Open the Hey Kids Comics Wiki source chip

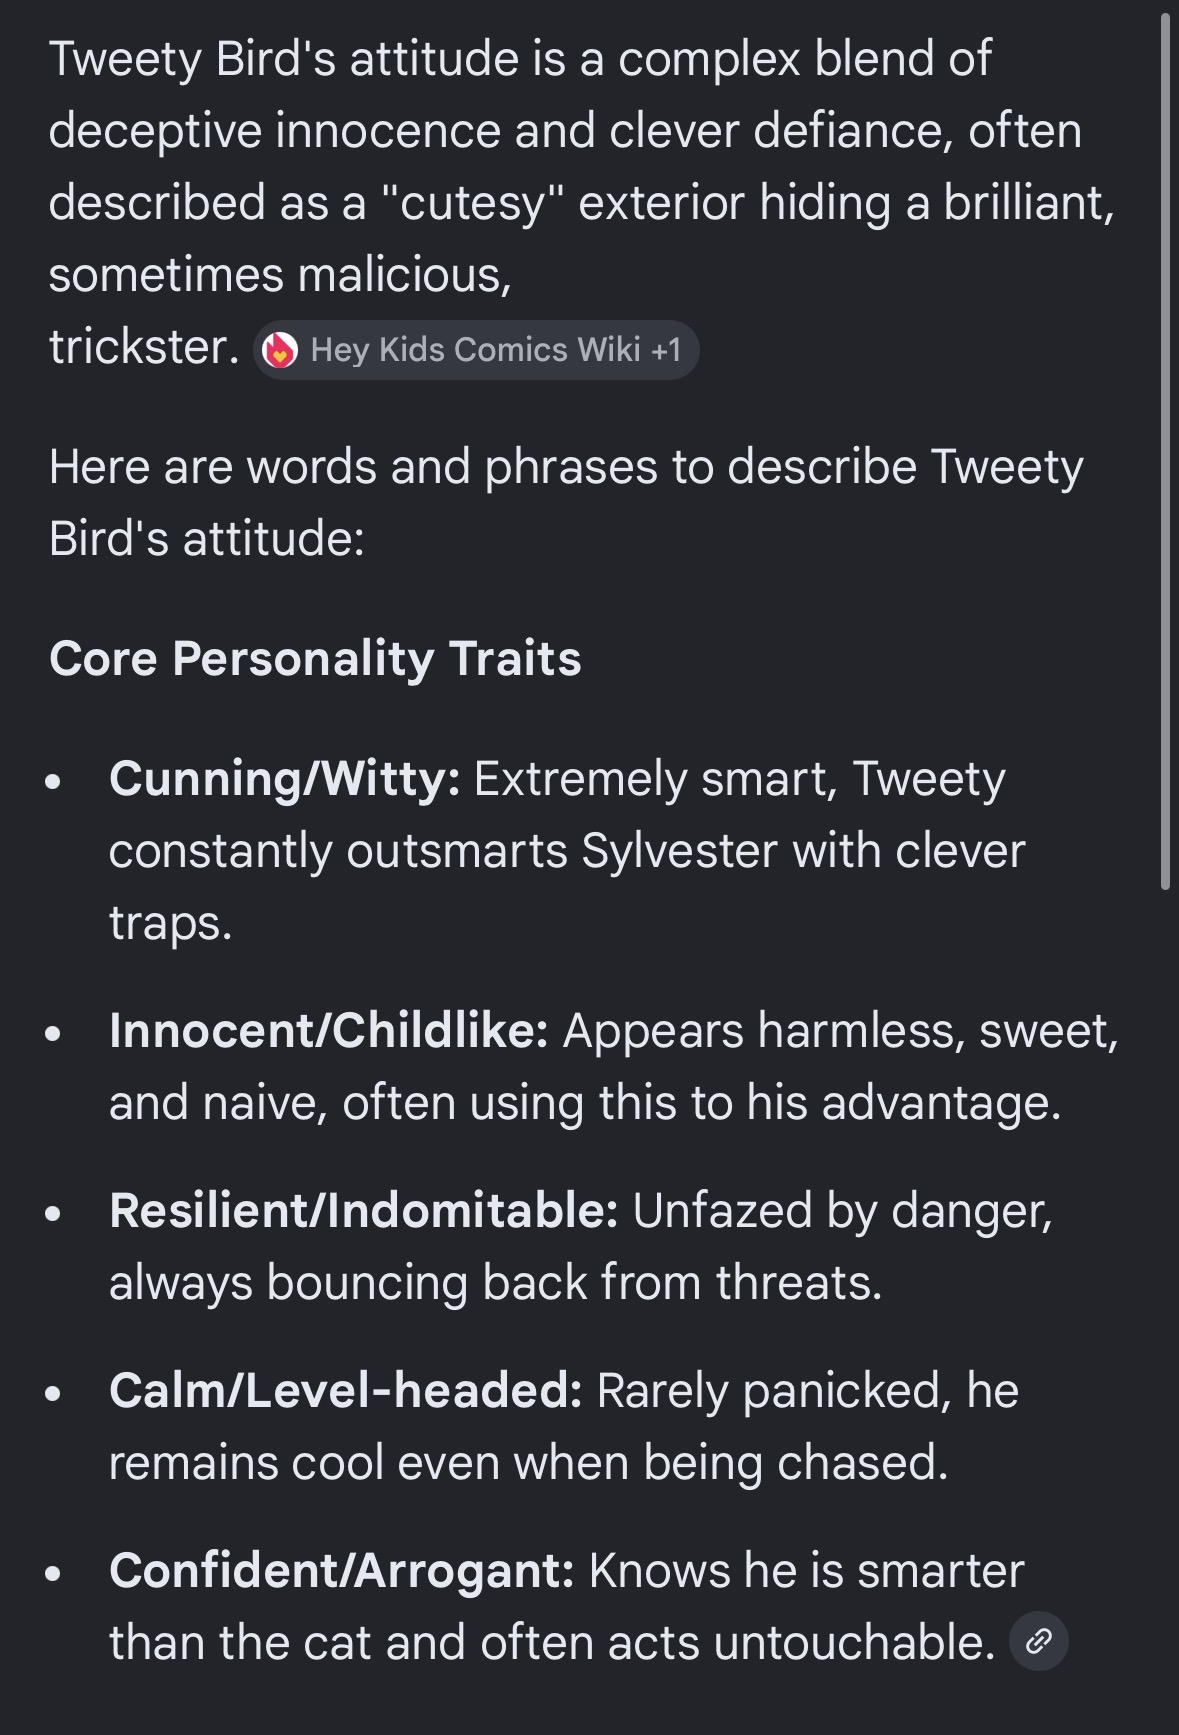click(475, 350)
